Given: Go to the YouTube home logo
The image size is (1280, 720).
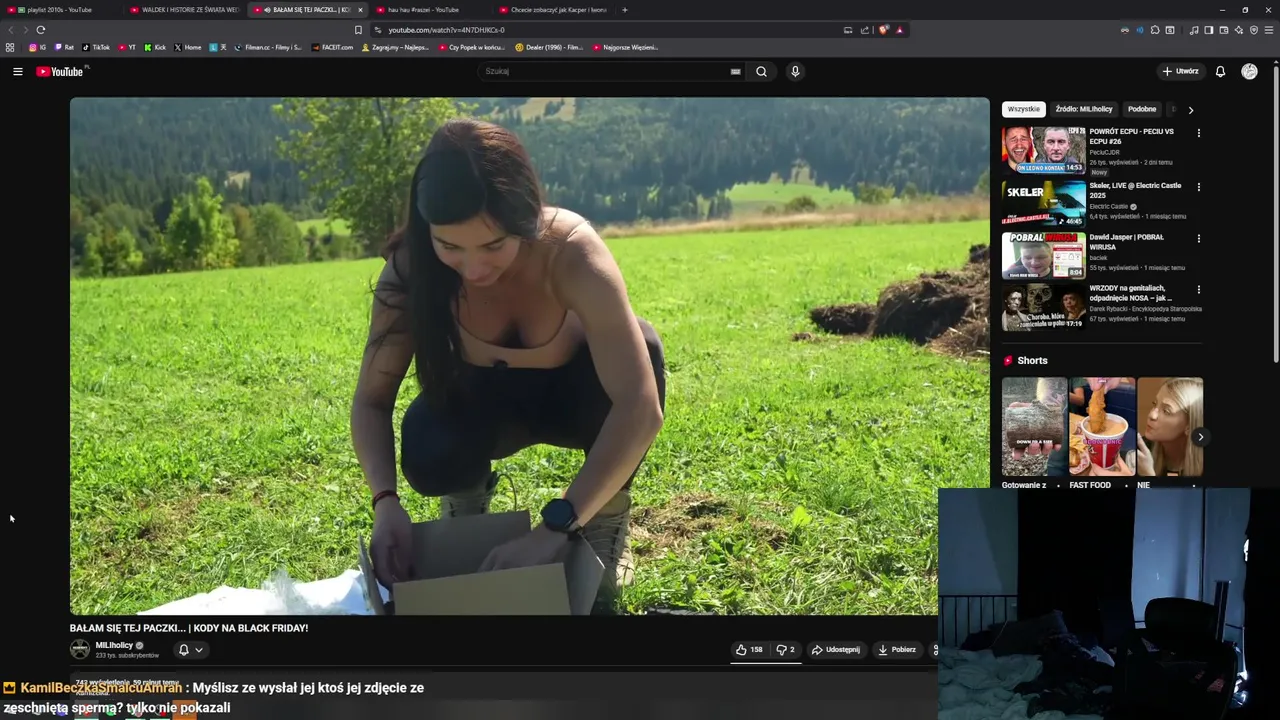Looking at the screenshot, I should pos(62,71).
